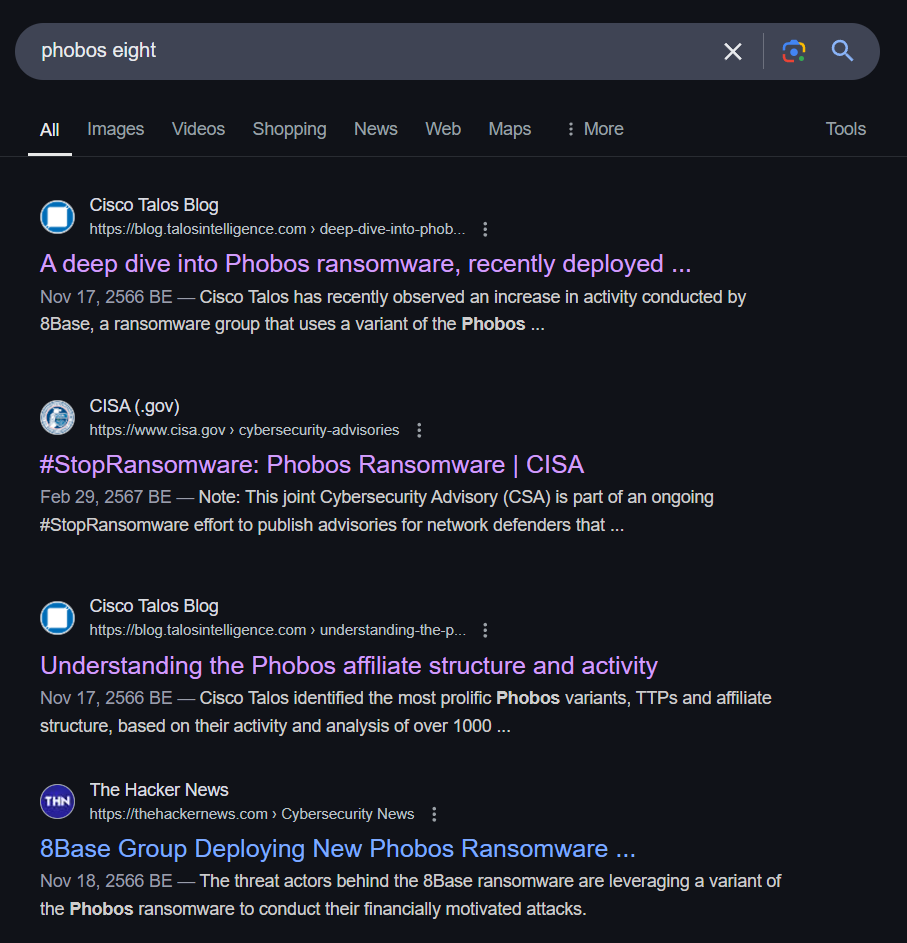Clear the search box text

point(733,51)
